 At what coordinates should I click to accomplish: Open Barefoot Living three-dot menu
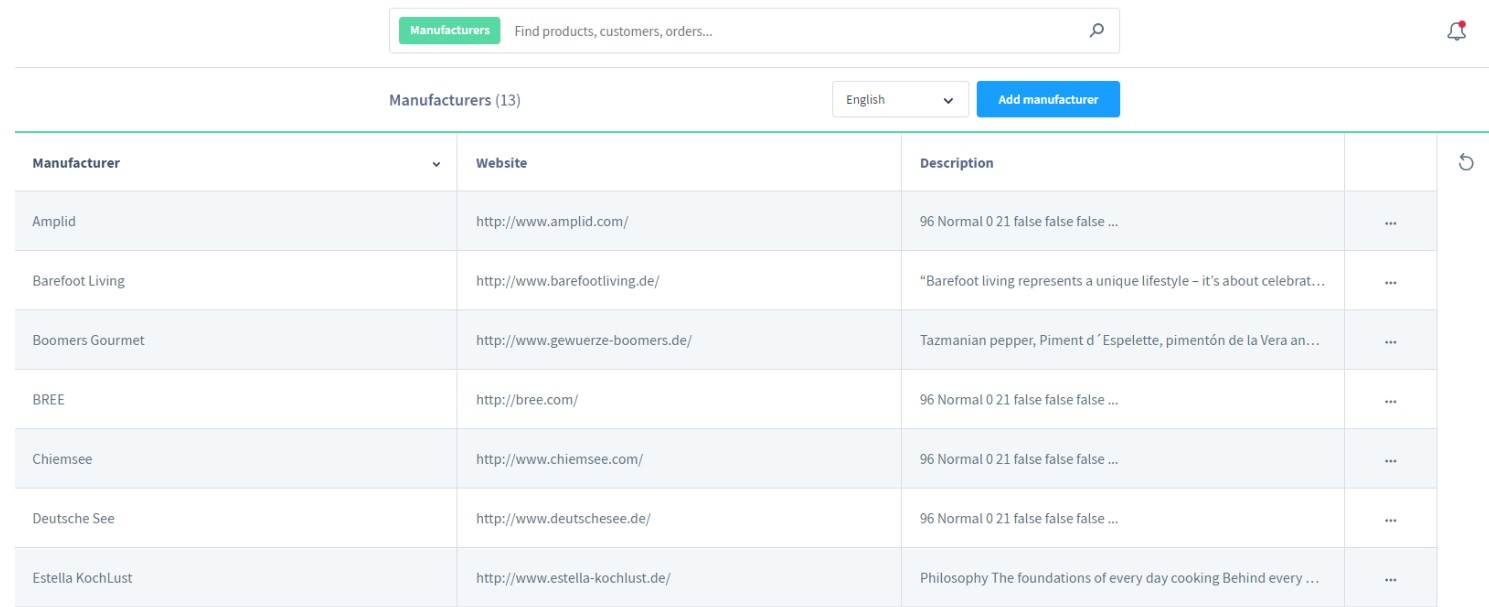tap(1390, 282)
